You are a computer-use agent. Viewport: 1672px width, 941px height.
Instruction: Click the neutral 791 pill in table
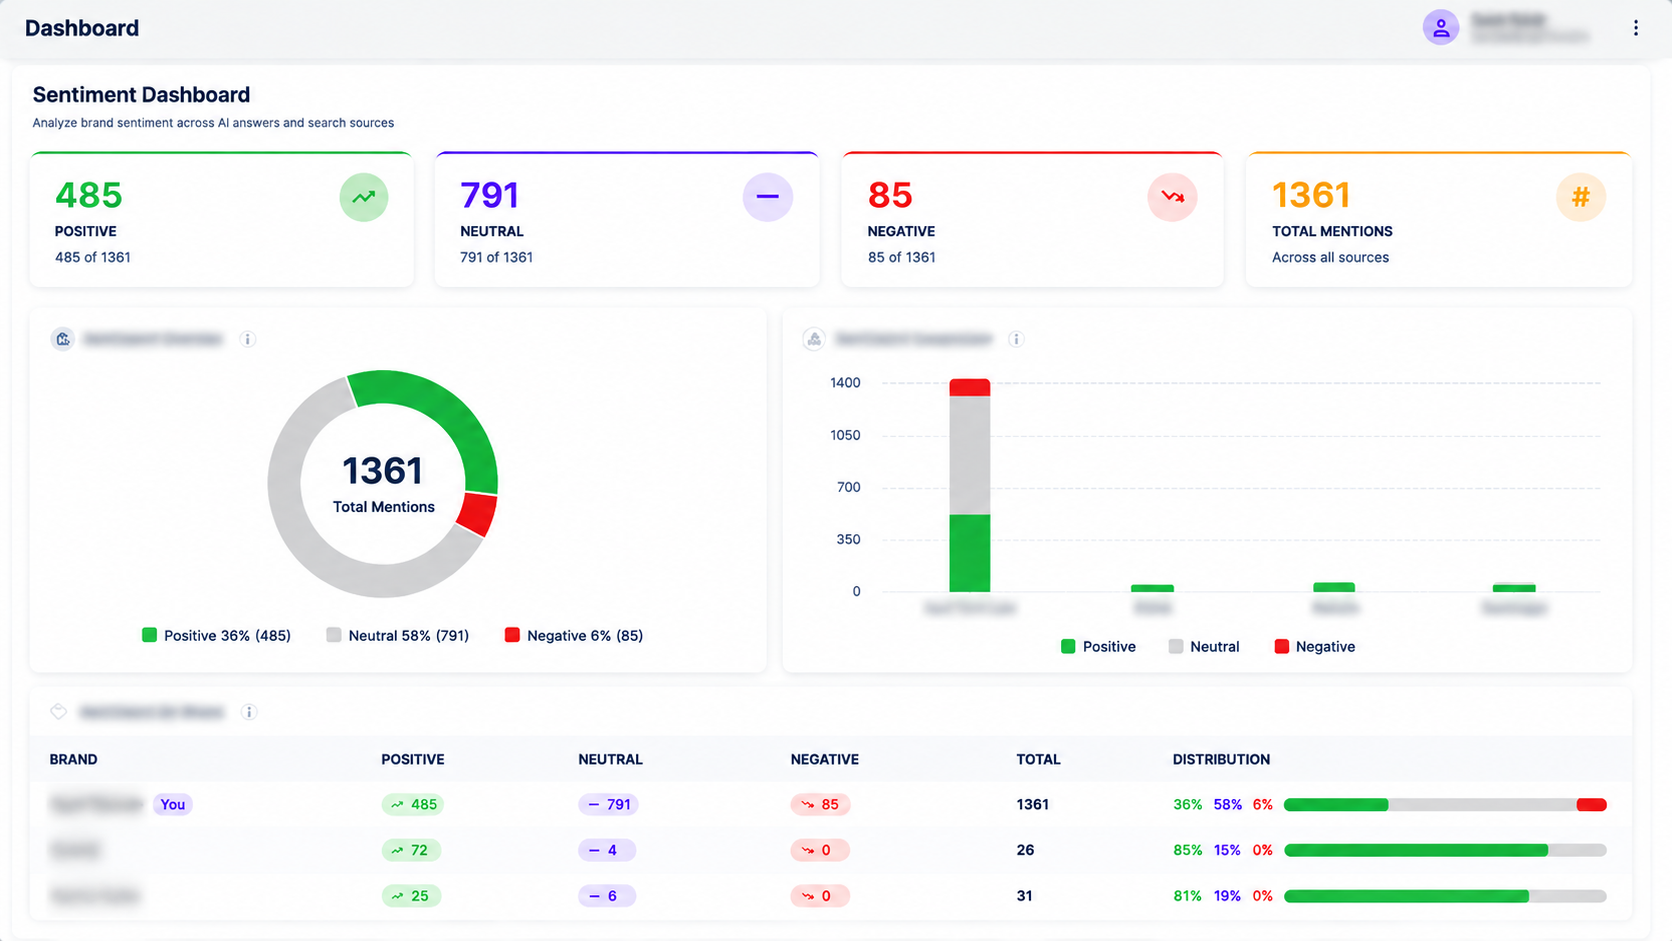pos(609,804)
